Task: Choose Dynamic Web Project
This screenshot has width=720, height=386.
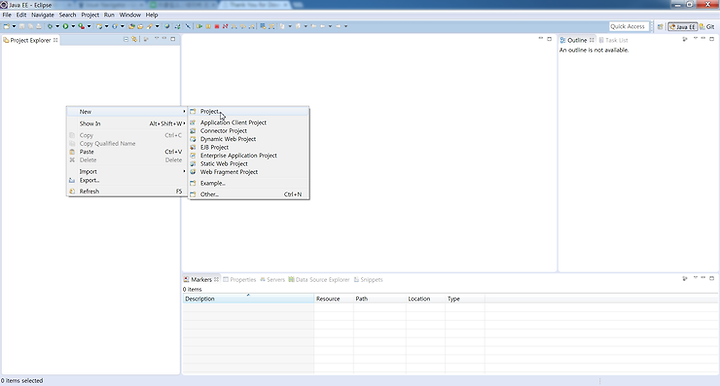Action: point(248,139)
